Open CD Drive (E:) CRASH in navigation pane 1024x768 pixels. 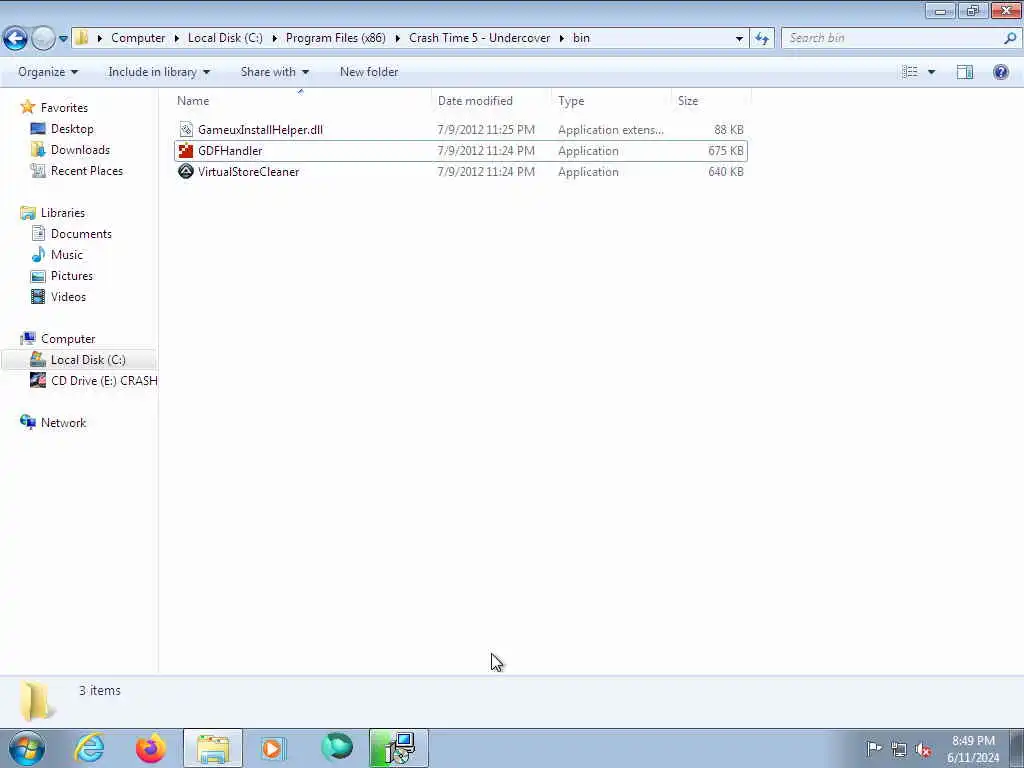104,381
